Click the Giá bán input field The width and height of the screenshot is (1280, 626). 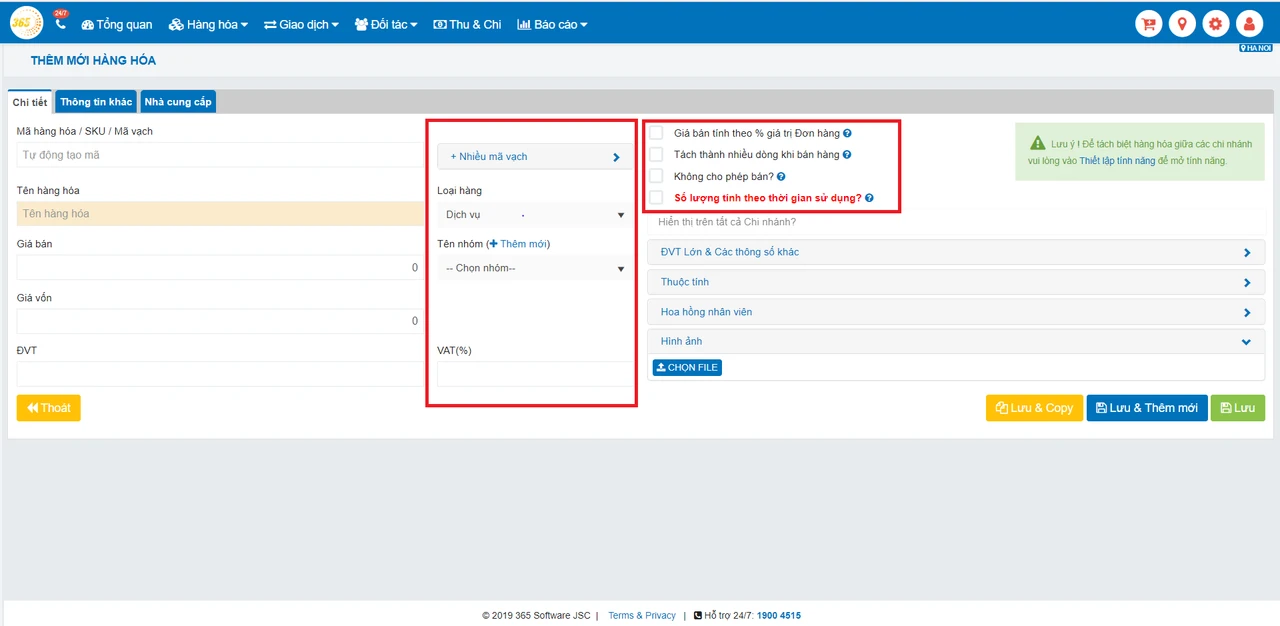(220, 268)
